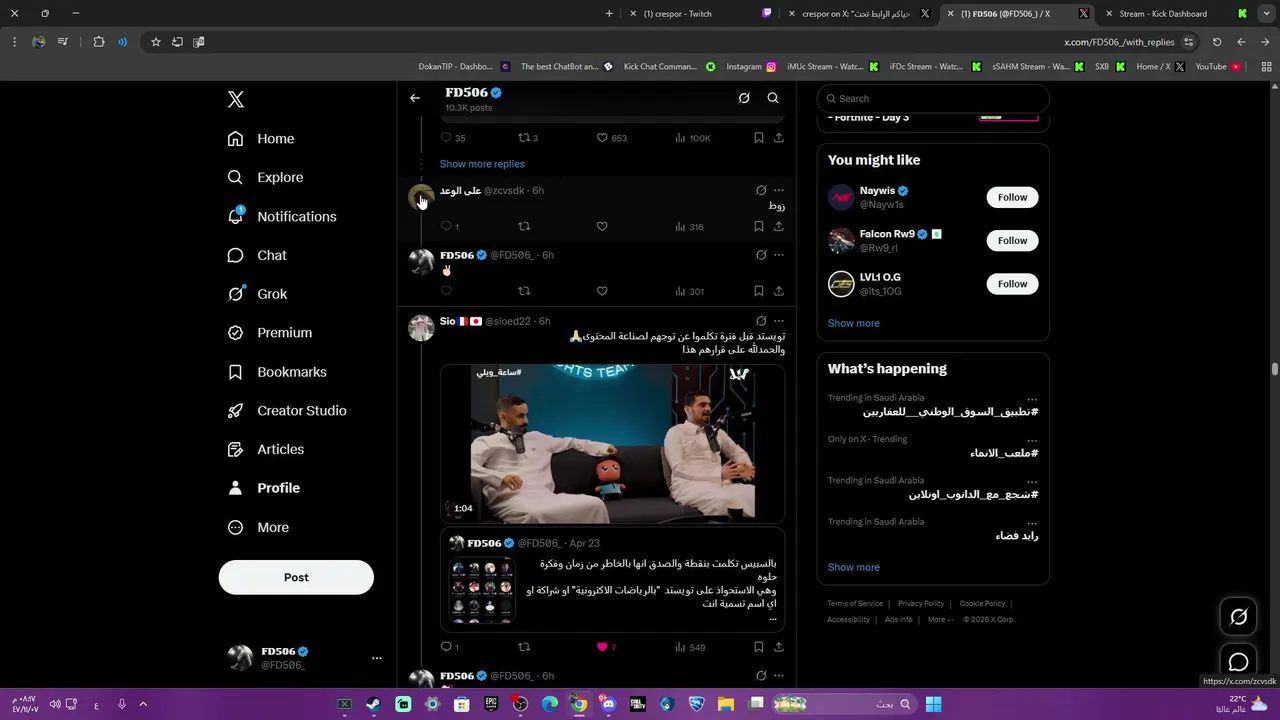
Task: Share FD506's 6h emoji post
Action: click(x=779, y=291)
